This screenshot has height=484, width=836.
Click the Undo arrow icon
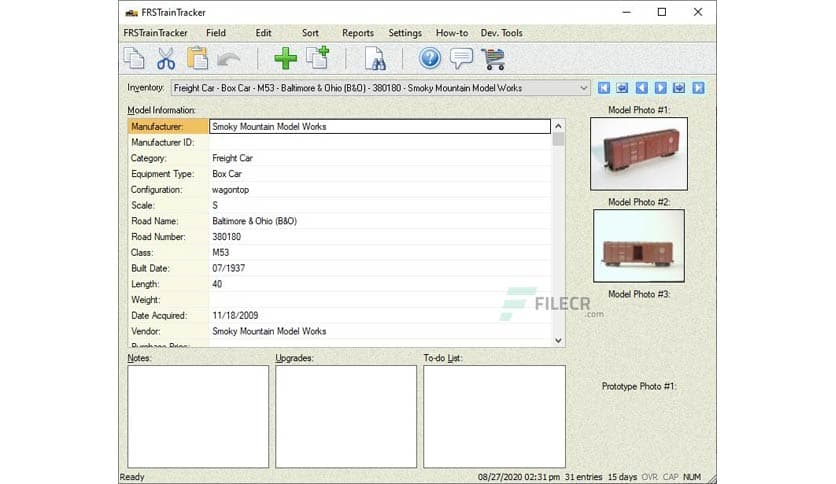pyautogui.click(x=229, y=59)
